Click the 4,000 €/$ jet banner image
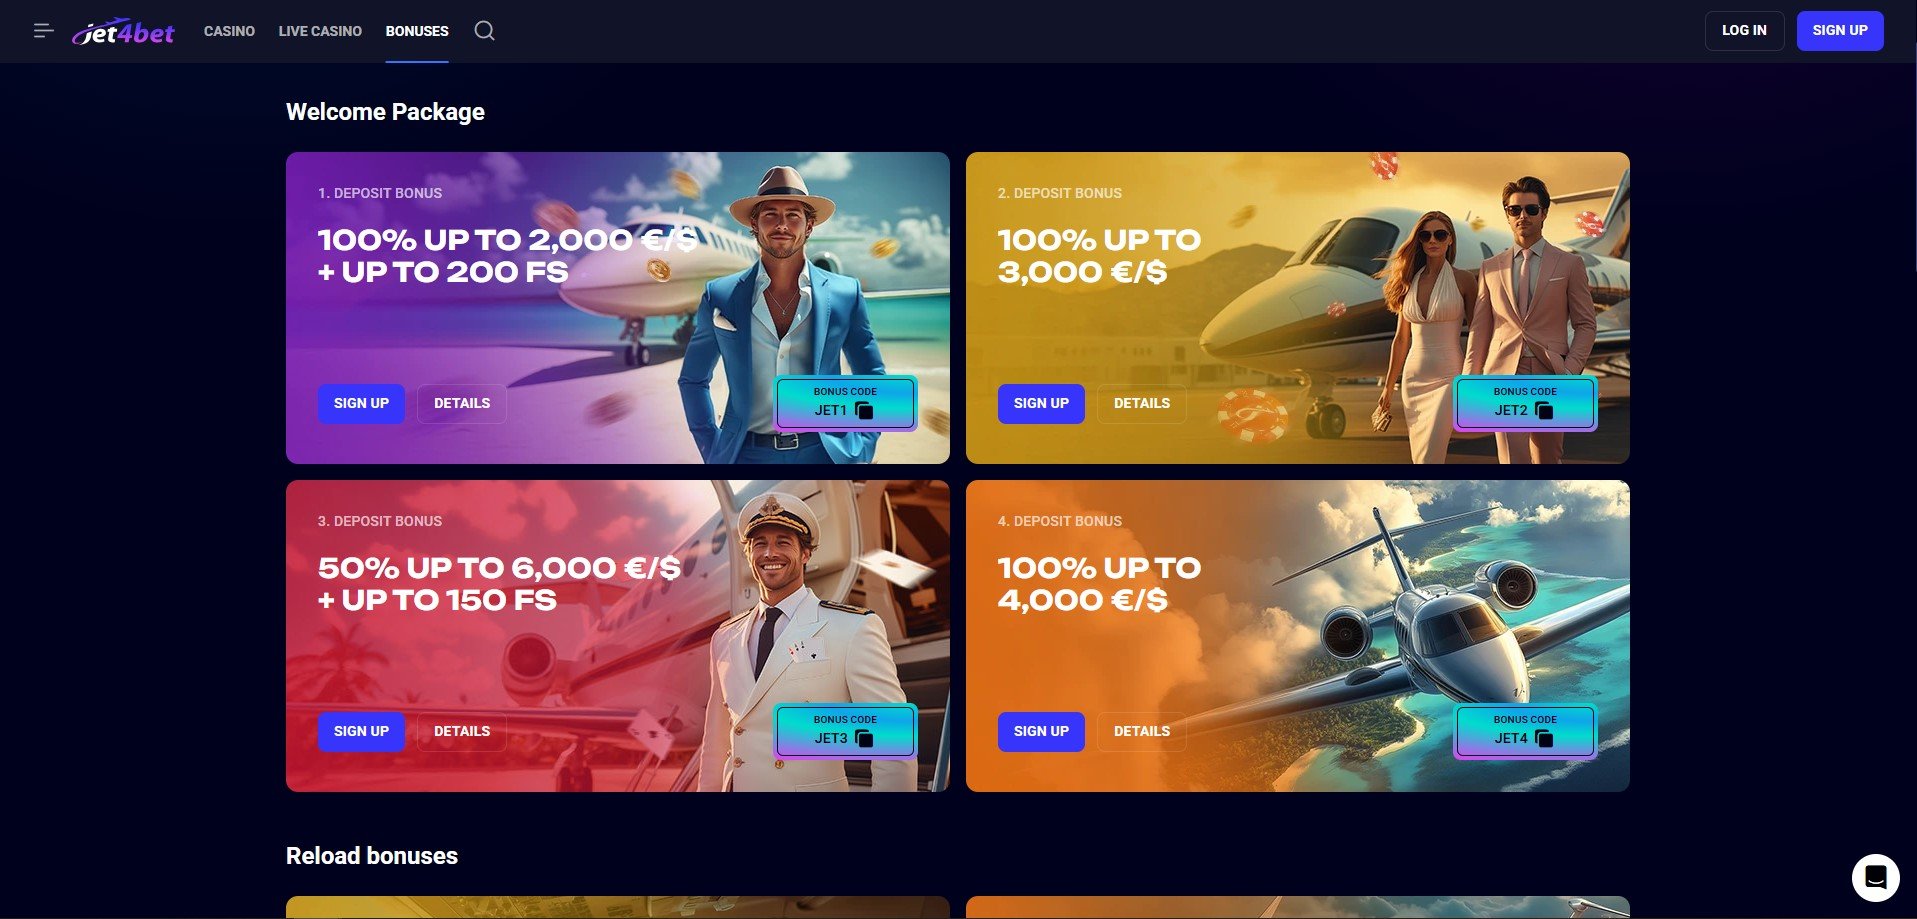 coord(1298,636)
